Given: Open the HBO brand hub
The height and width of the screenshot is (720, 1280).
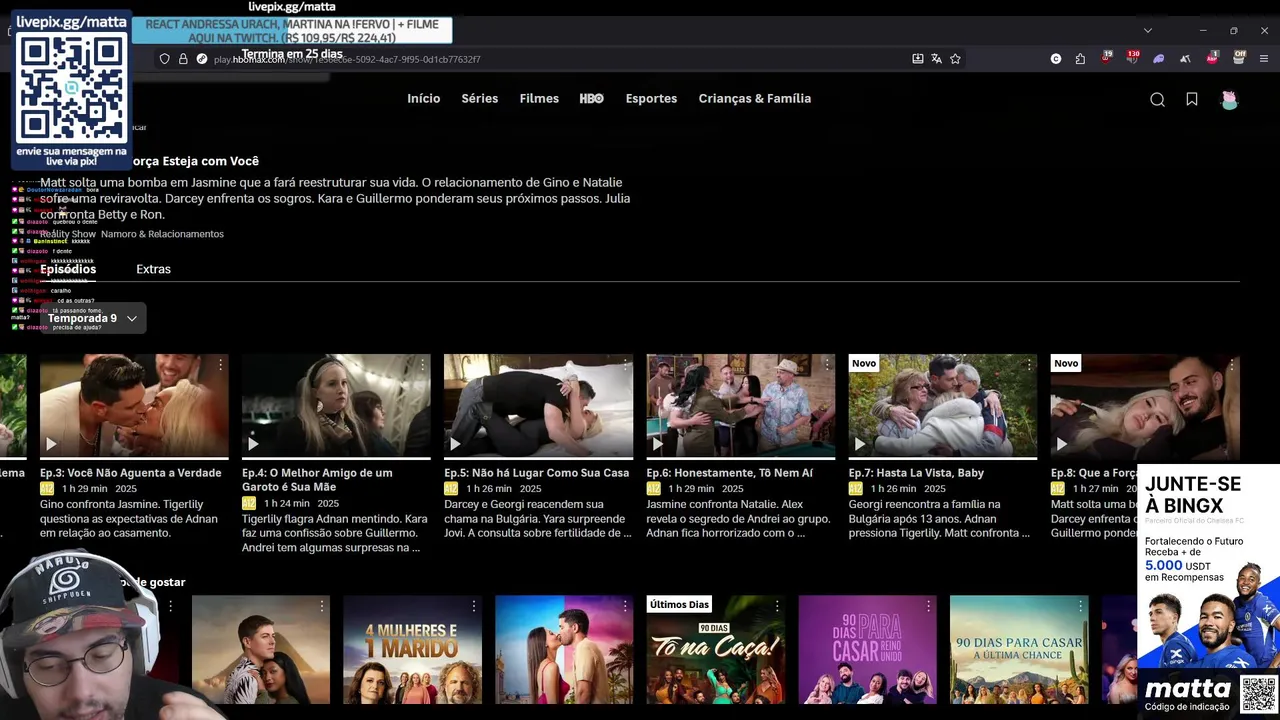Looking at the screenshot, I should tap(591, 99).
